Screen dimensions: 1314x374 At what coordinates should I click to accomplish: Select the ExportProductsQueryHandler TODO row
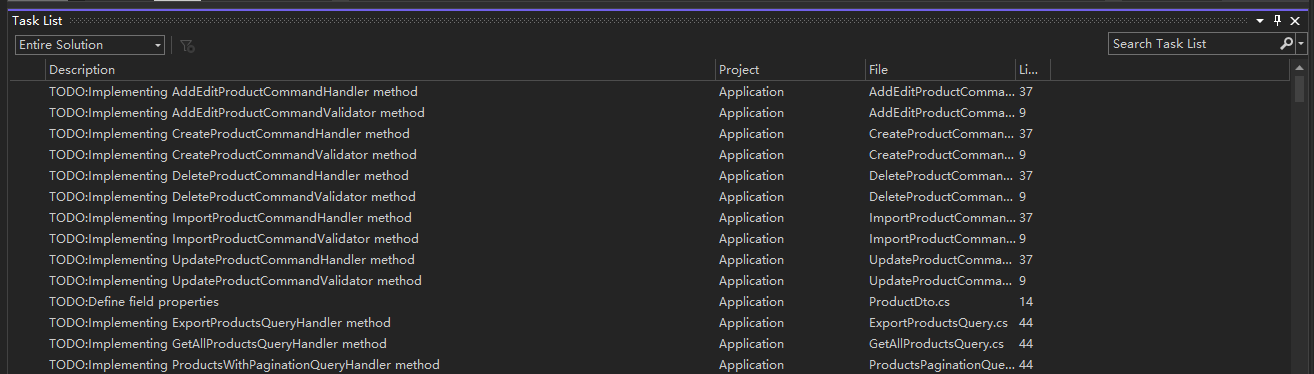(650, 323)
